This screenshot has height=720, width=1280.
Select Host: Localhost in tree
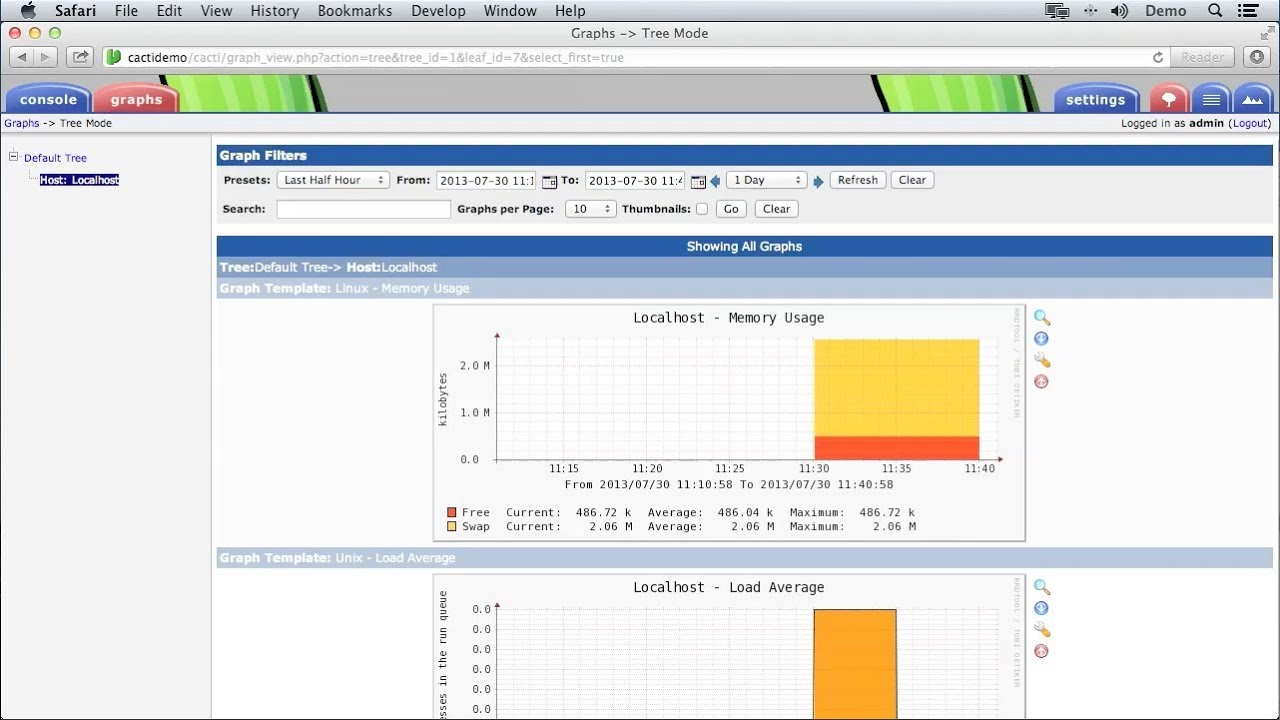coord(79,180)
